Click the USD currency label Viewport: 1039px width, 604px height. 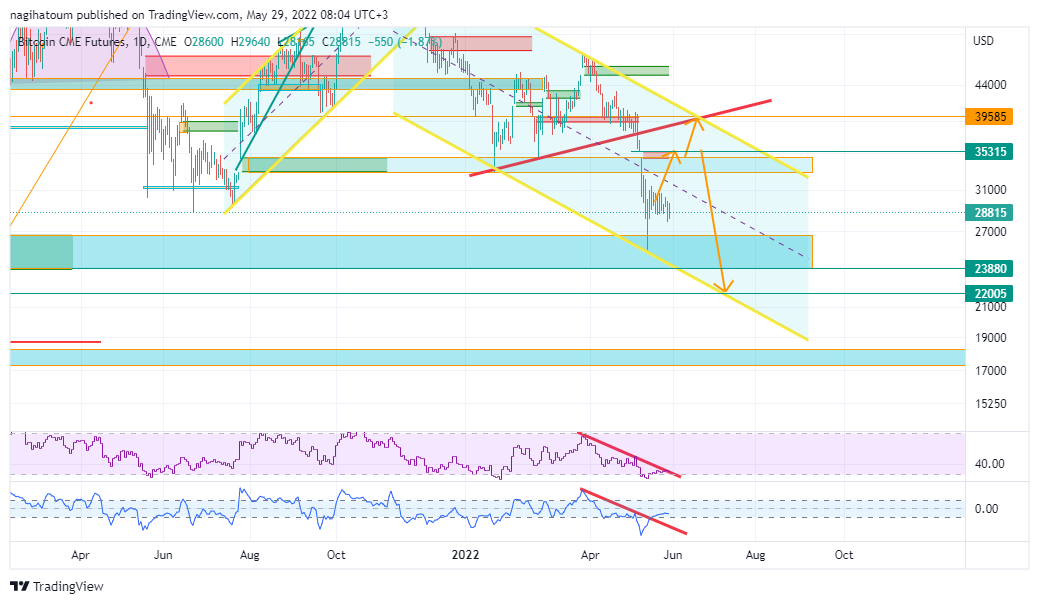click(983, 41)
